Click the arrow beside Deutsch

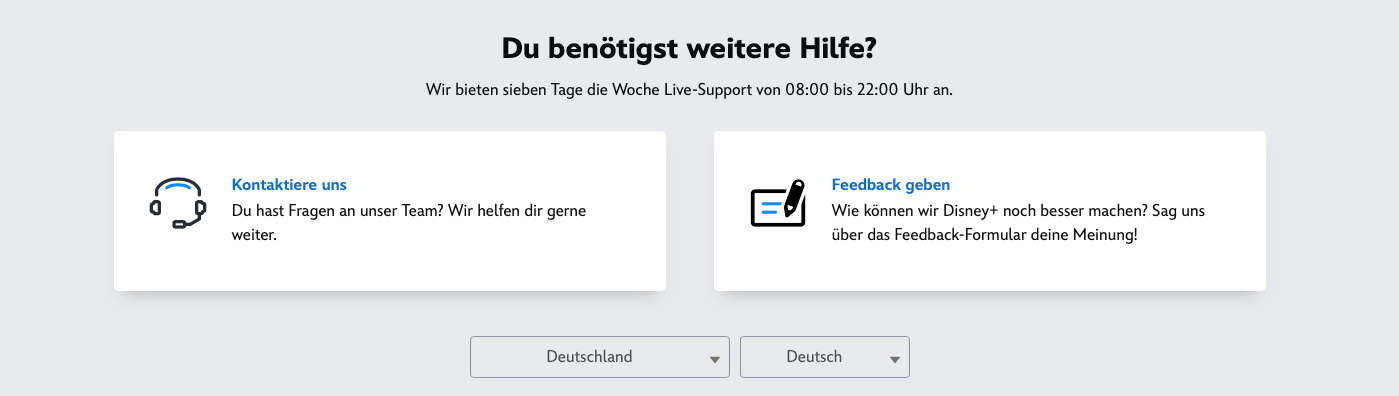(x=894, y=359)
